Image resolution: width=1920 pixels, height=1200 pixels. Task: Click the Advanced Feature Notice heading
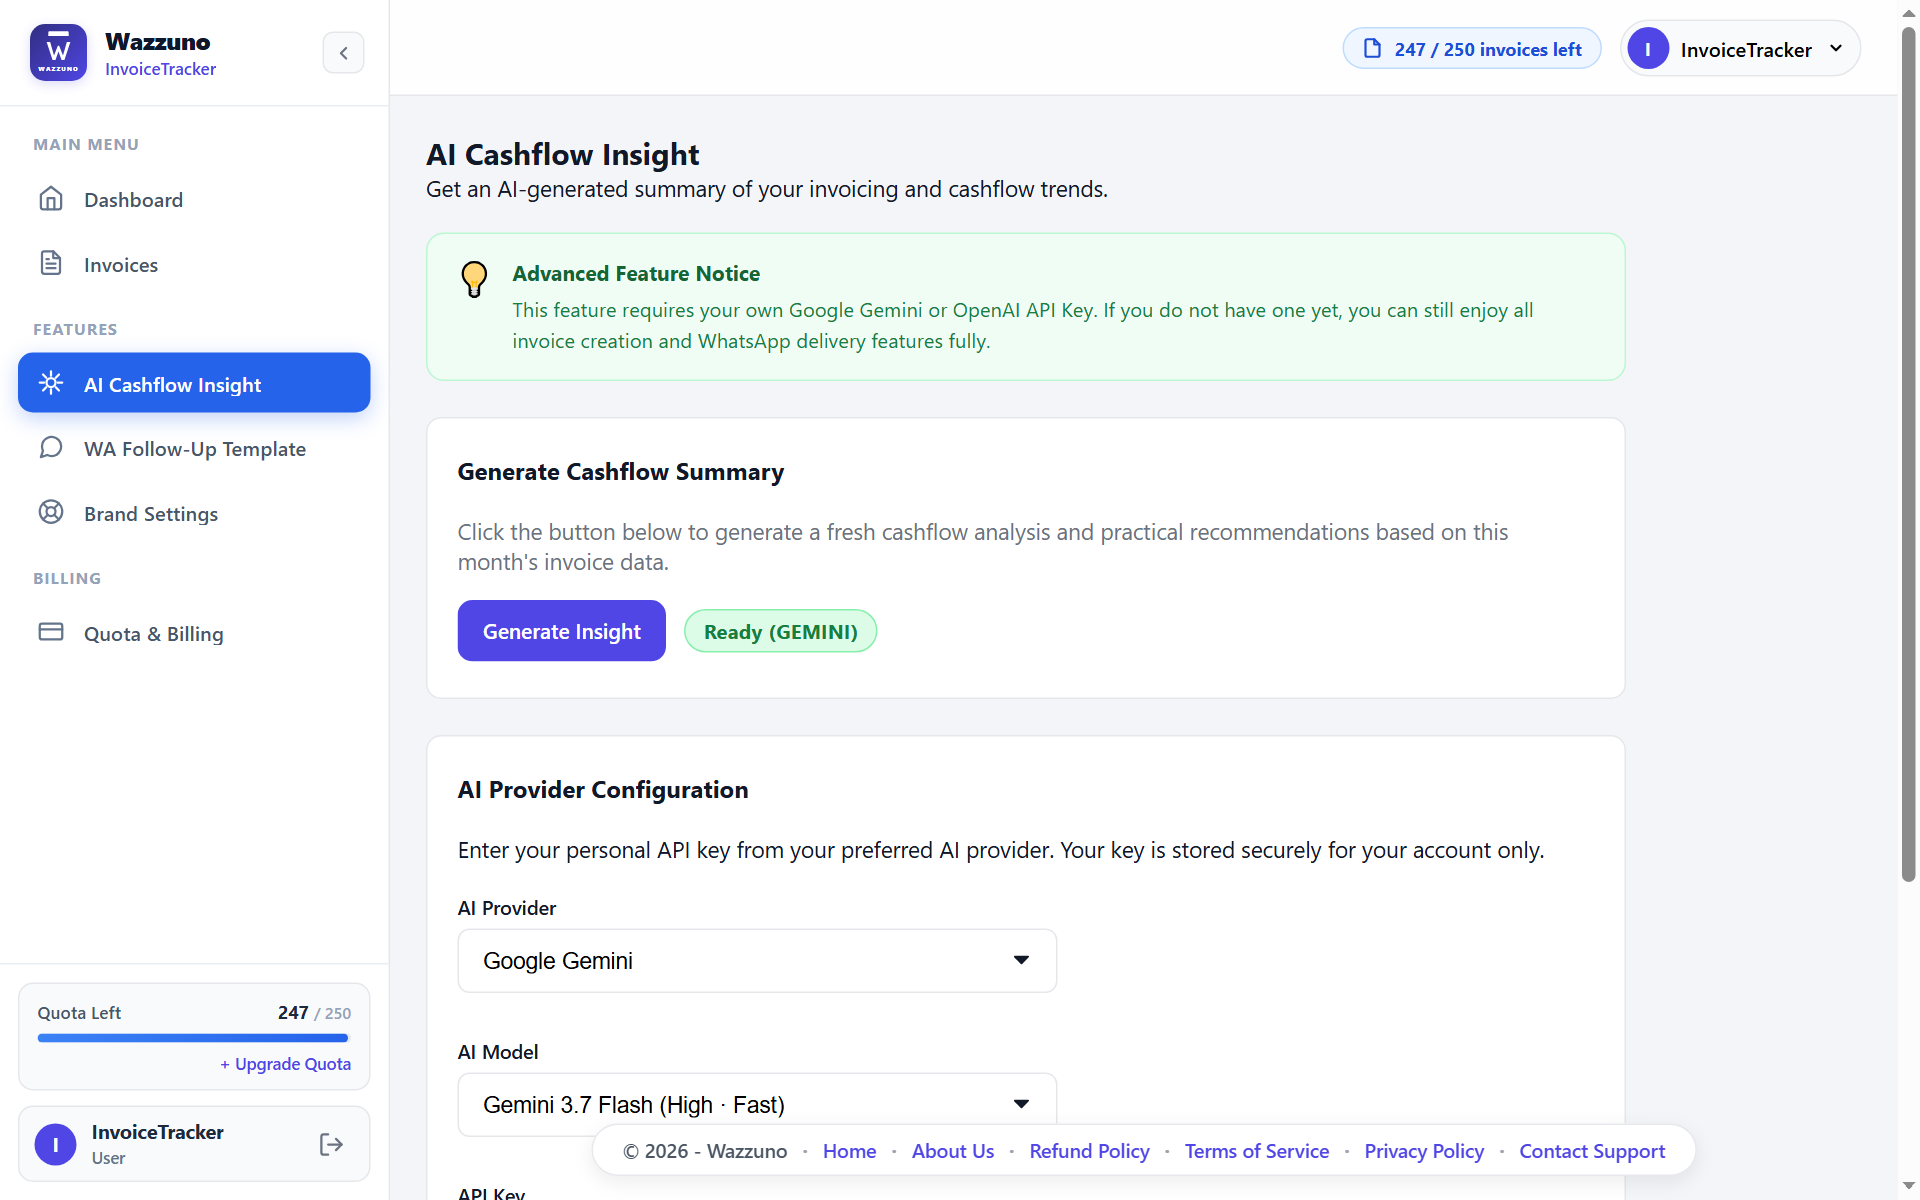(636, 273)
